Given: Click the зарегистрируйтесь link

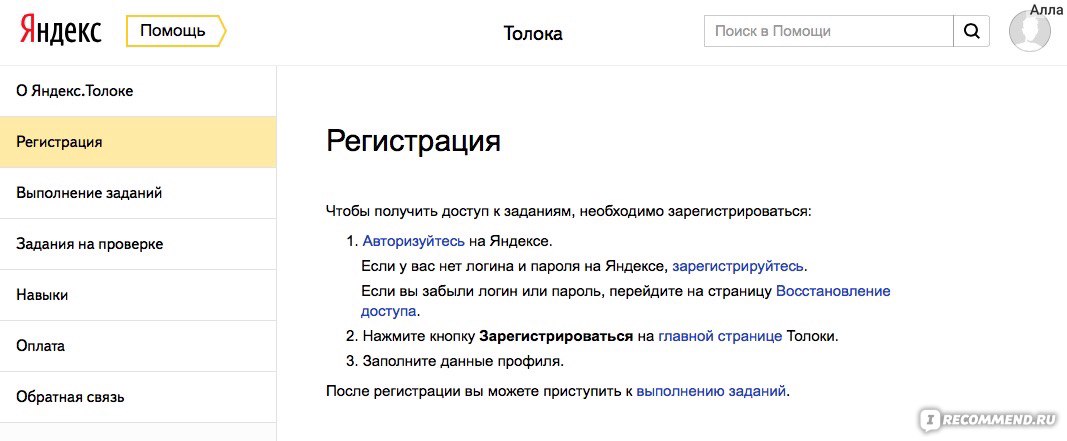Looking at the screenshot, I should pos(738,266).
